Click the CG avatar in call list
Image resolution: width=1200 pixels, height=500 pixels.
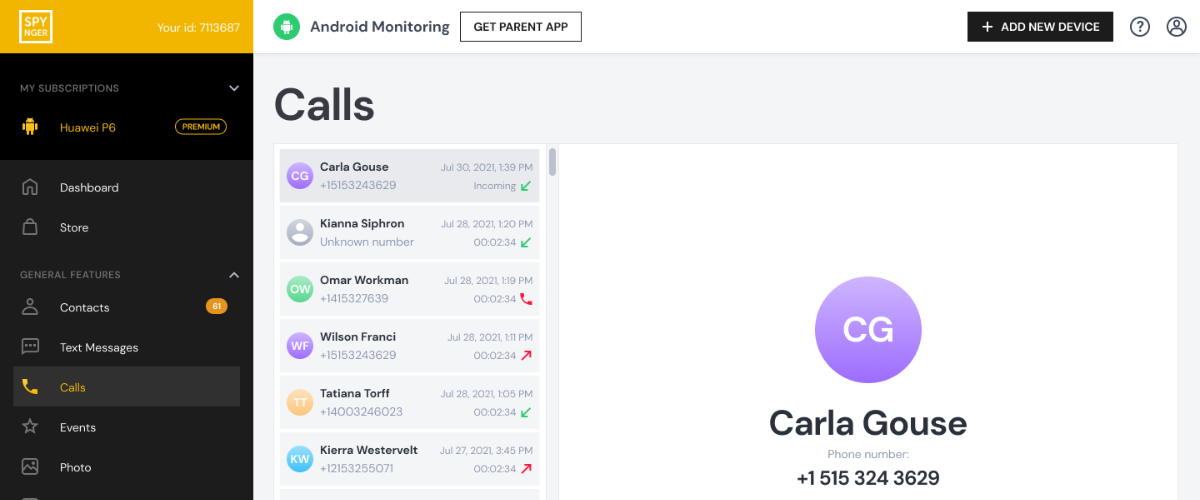(300, 176)
